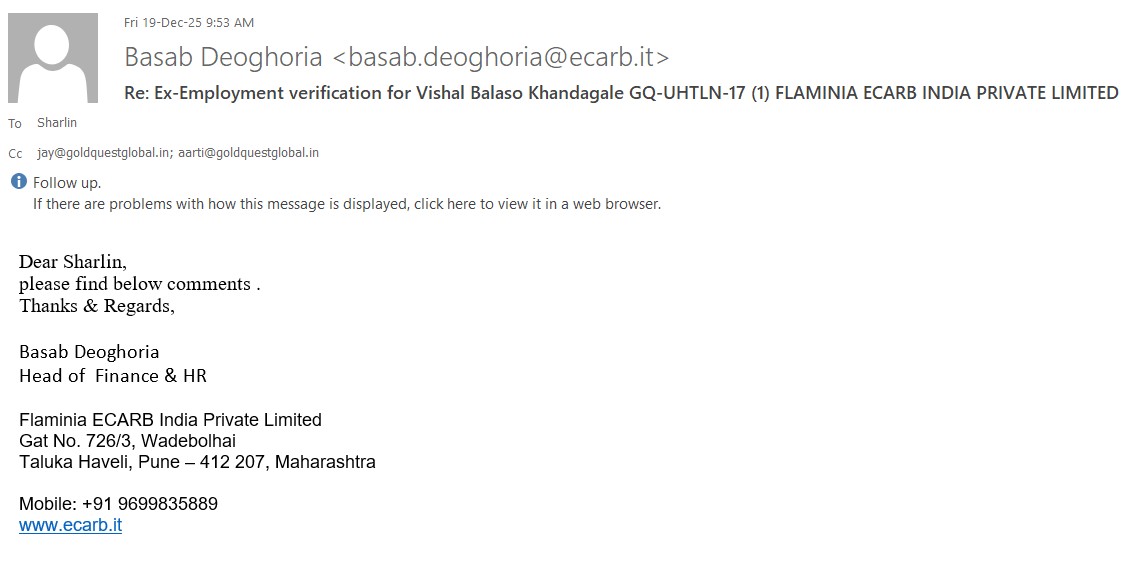Image resolution: width=1130 pixels, height=562 pixels.
Task: Click the Follow up flag text
Action: click(67, 183)
